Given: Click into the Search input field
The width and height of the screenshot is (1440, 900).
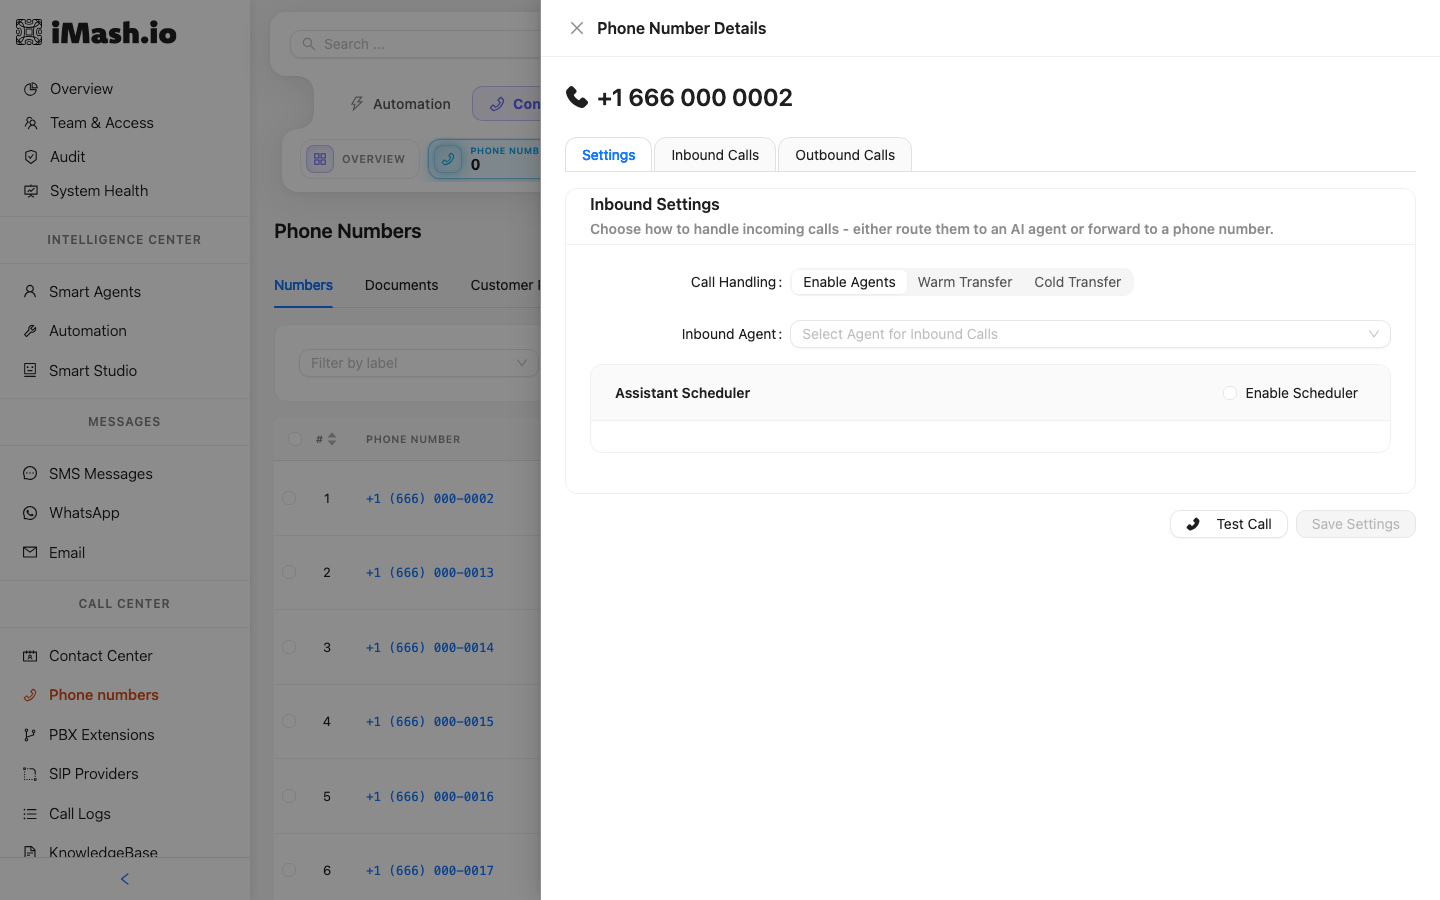Looking at the screenshot, I should pos(416,44).
